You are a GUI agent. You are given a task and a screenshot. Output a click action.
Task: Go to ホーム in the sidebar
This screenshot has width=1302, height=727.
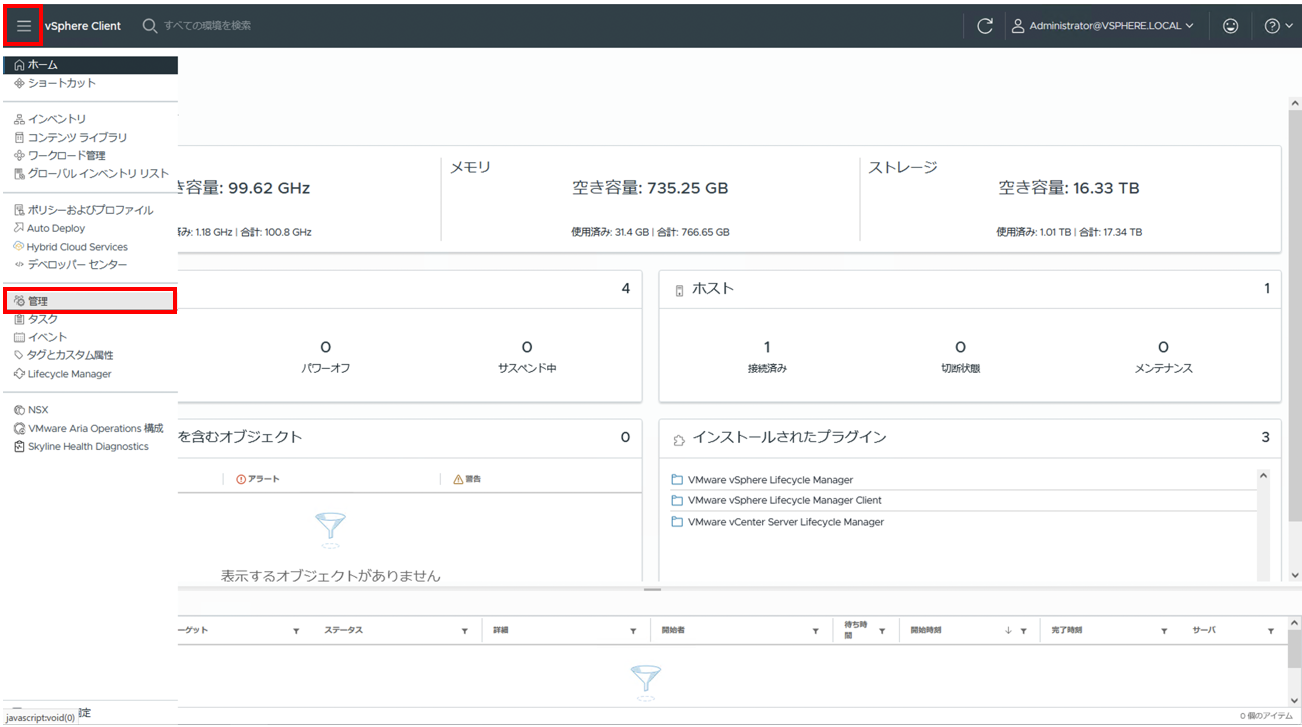click(x=89, y=65)
